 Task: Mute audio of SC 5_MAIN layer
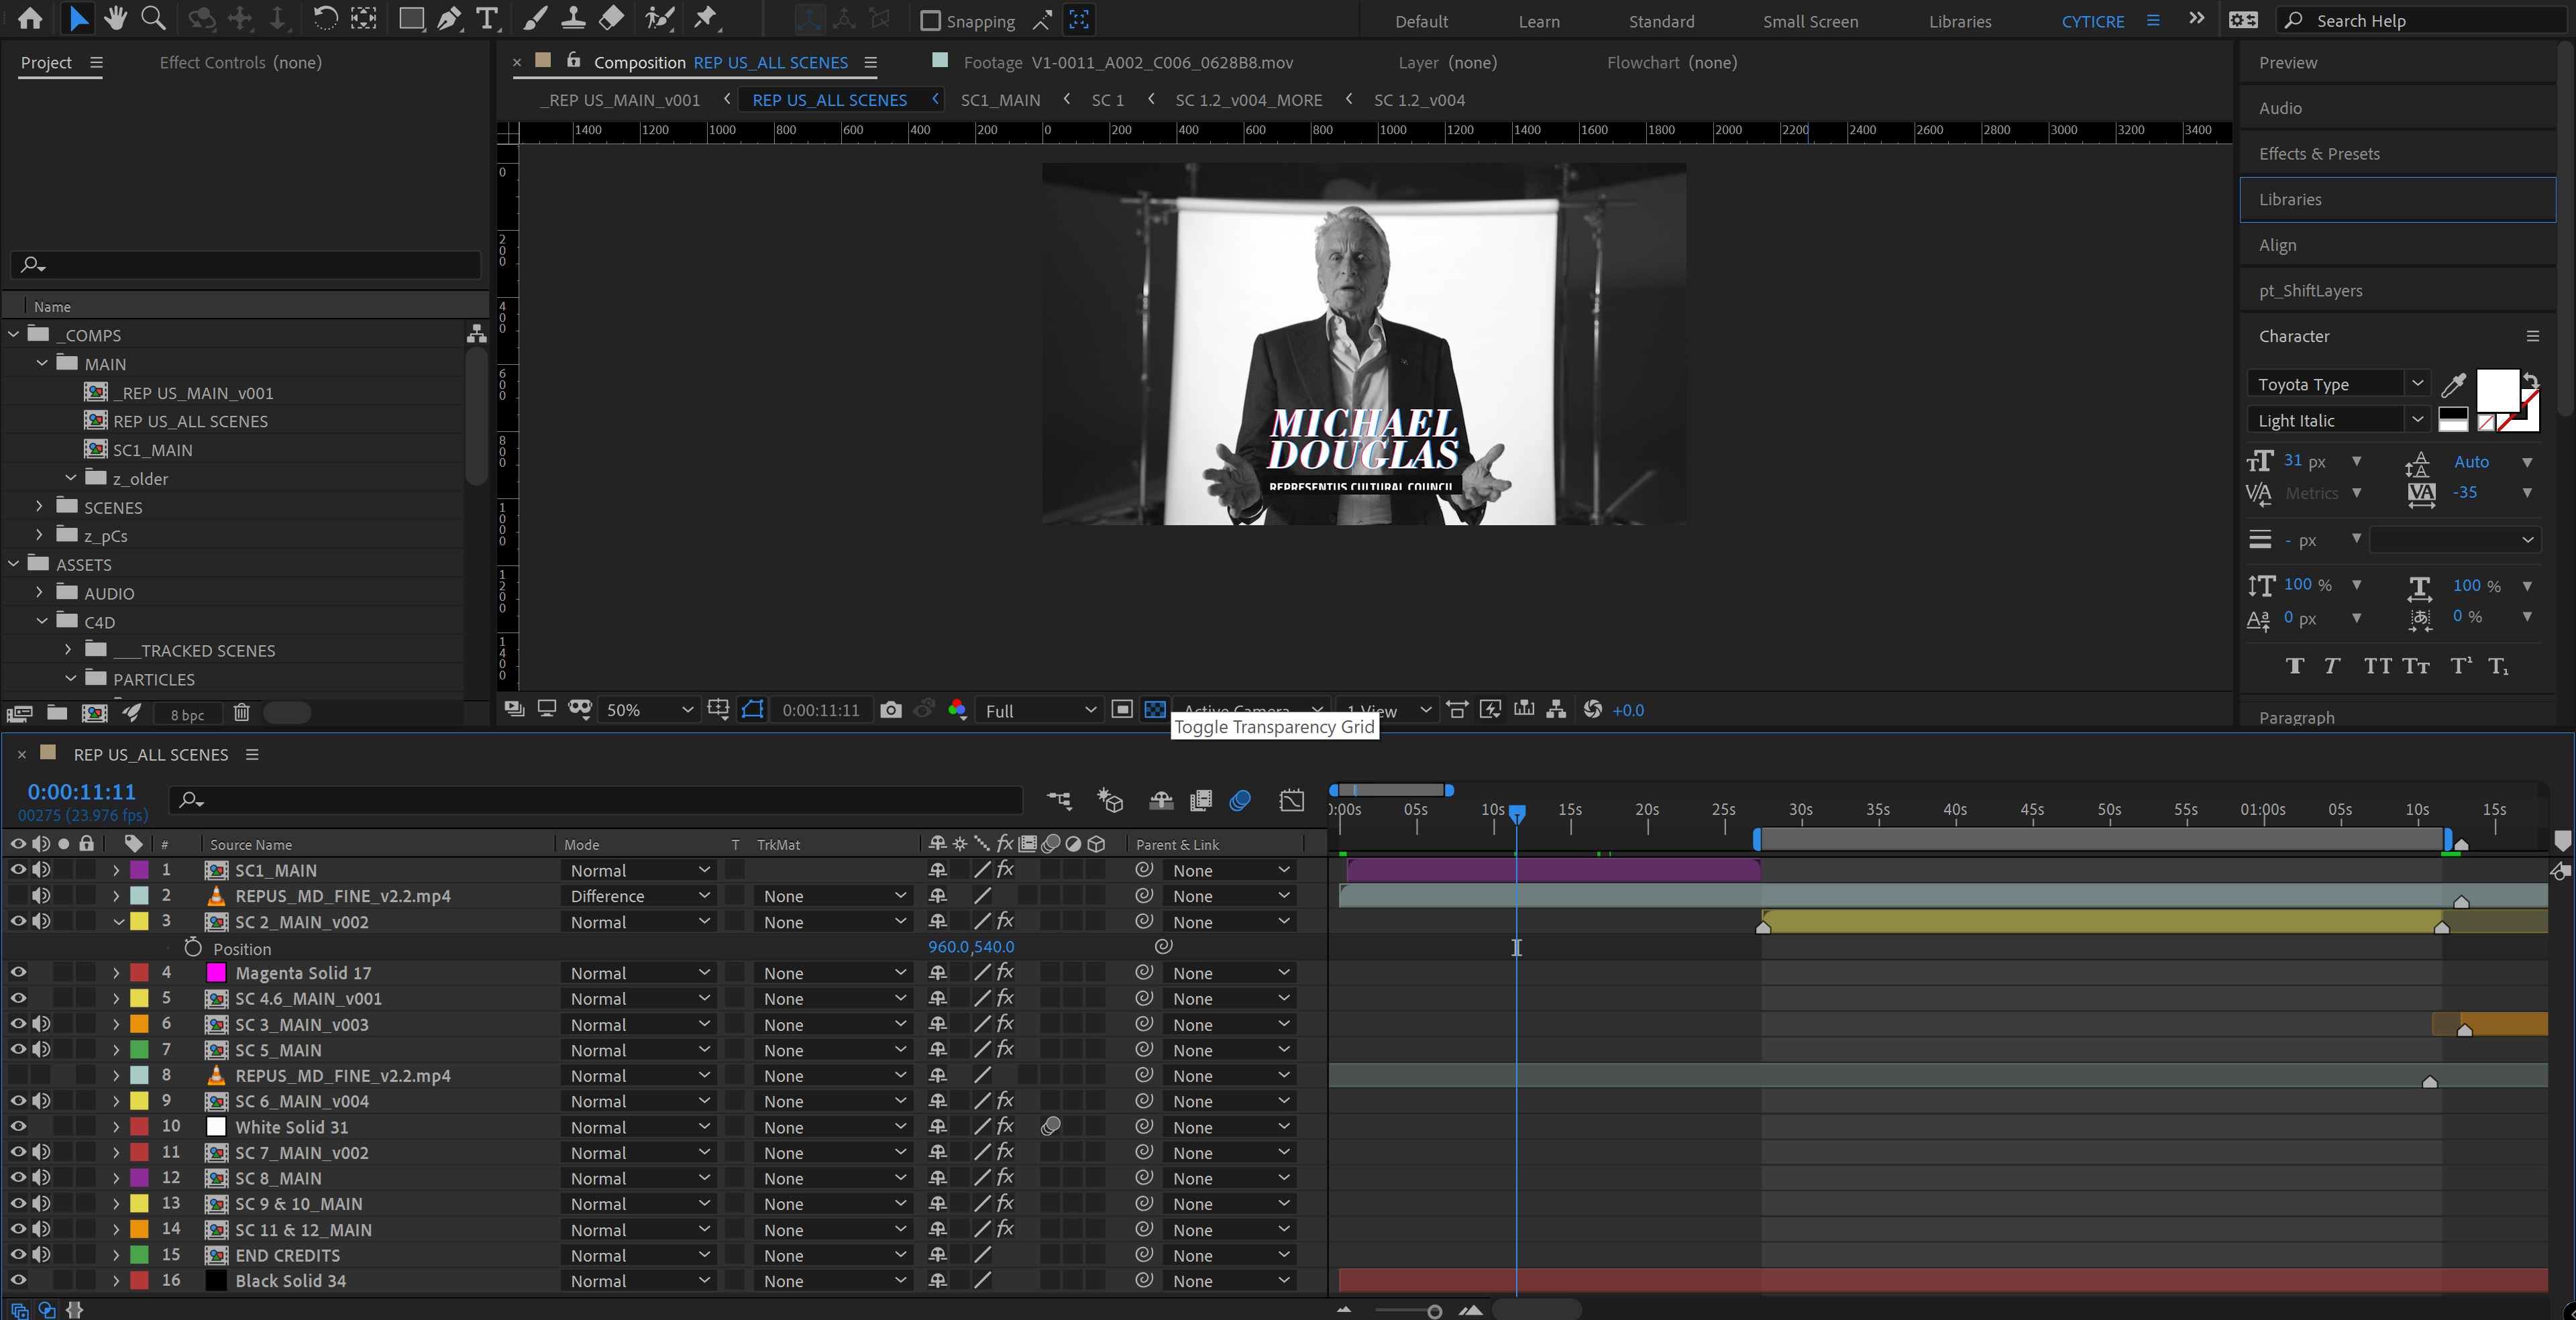click(x=41, y=1049)
